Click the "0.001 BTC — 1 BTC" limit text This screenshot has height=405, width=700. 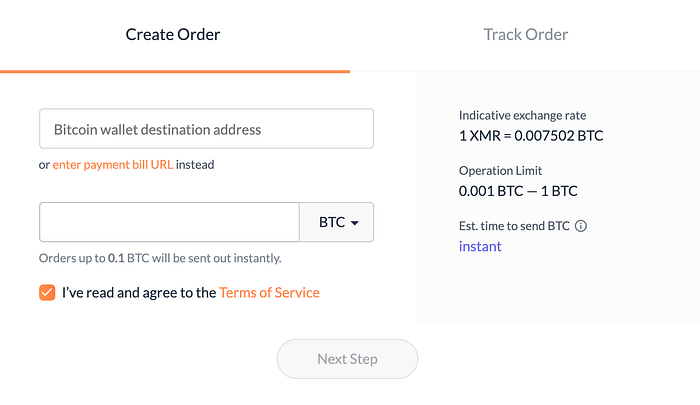[518, 190]
